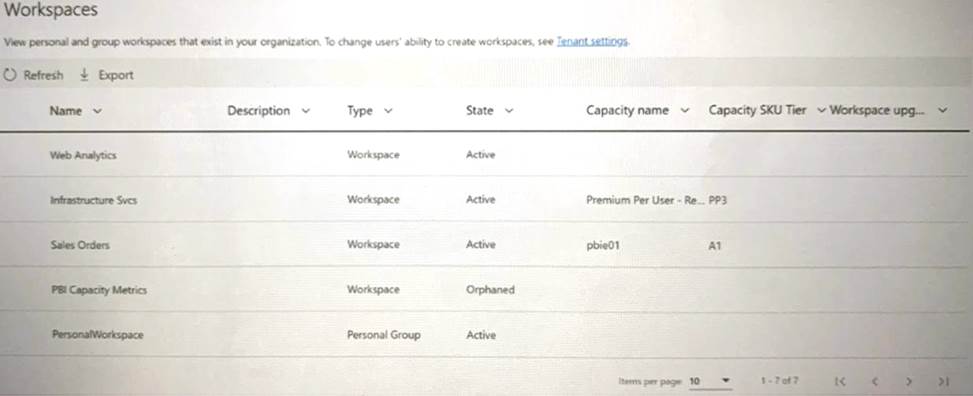Go to the first page of results
The image size is (973, 396).
[x=840, y=381]
